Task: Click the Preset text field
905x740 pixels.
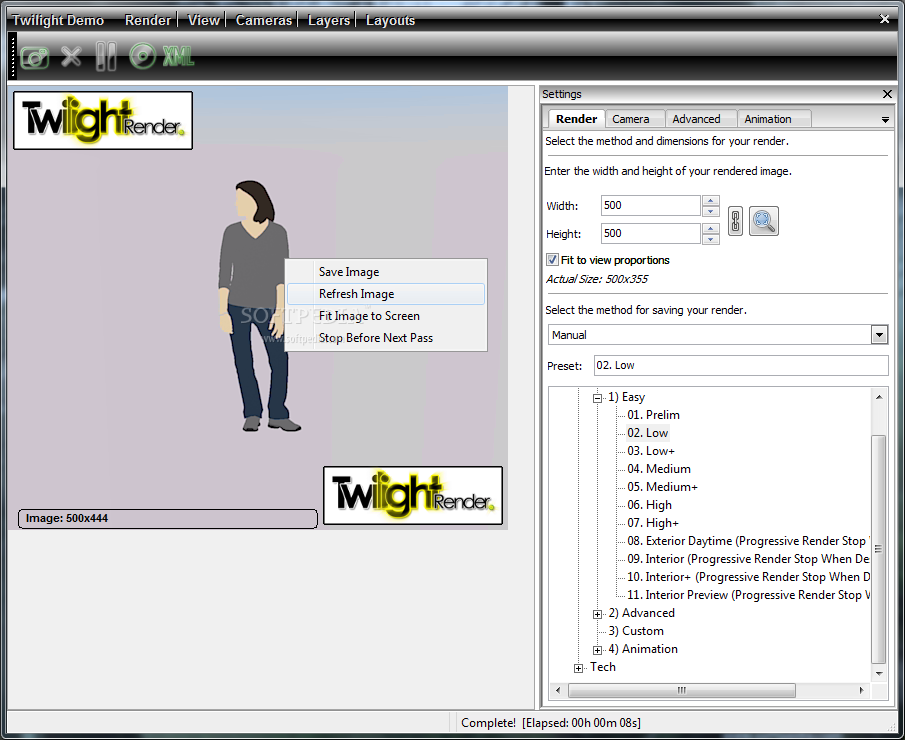Action: [741, 365]
